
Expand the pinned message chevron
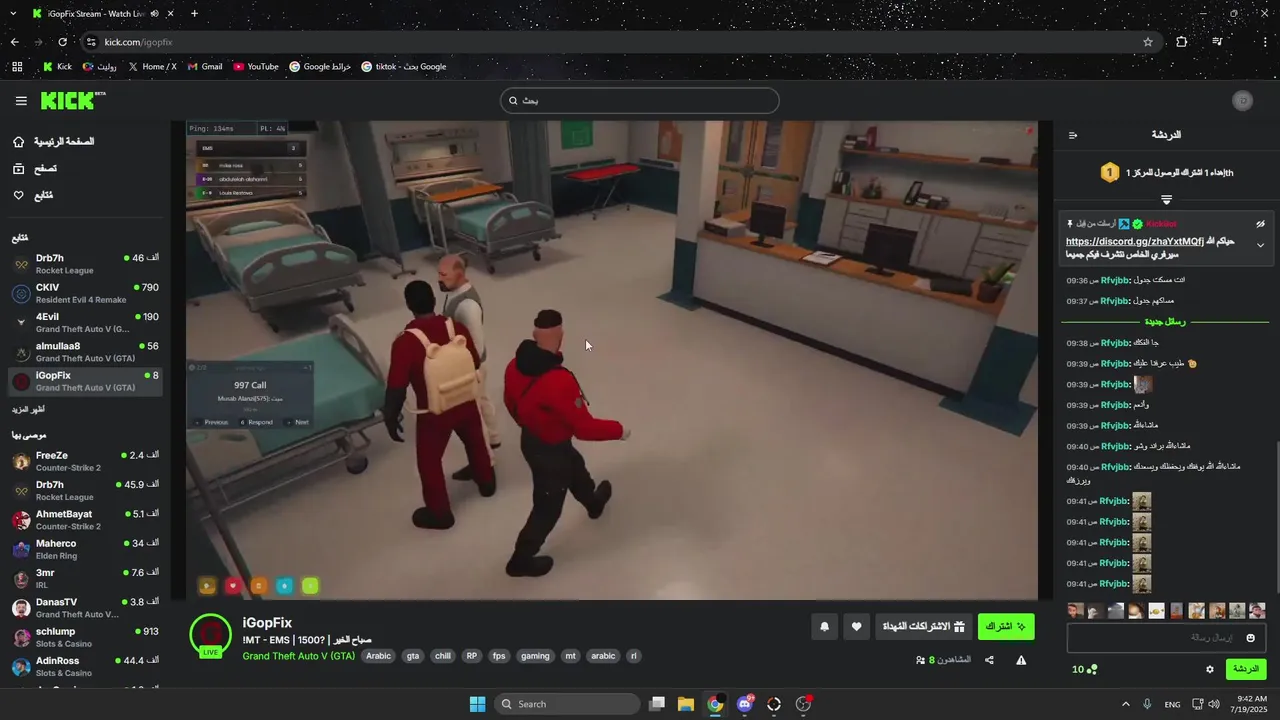pos(1260,245)
